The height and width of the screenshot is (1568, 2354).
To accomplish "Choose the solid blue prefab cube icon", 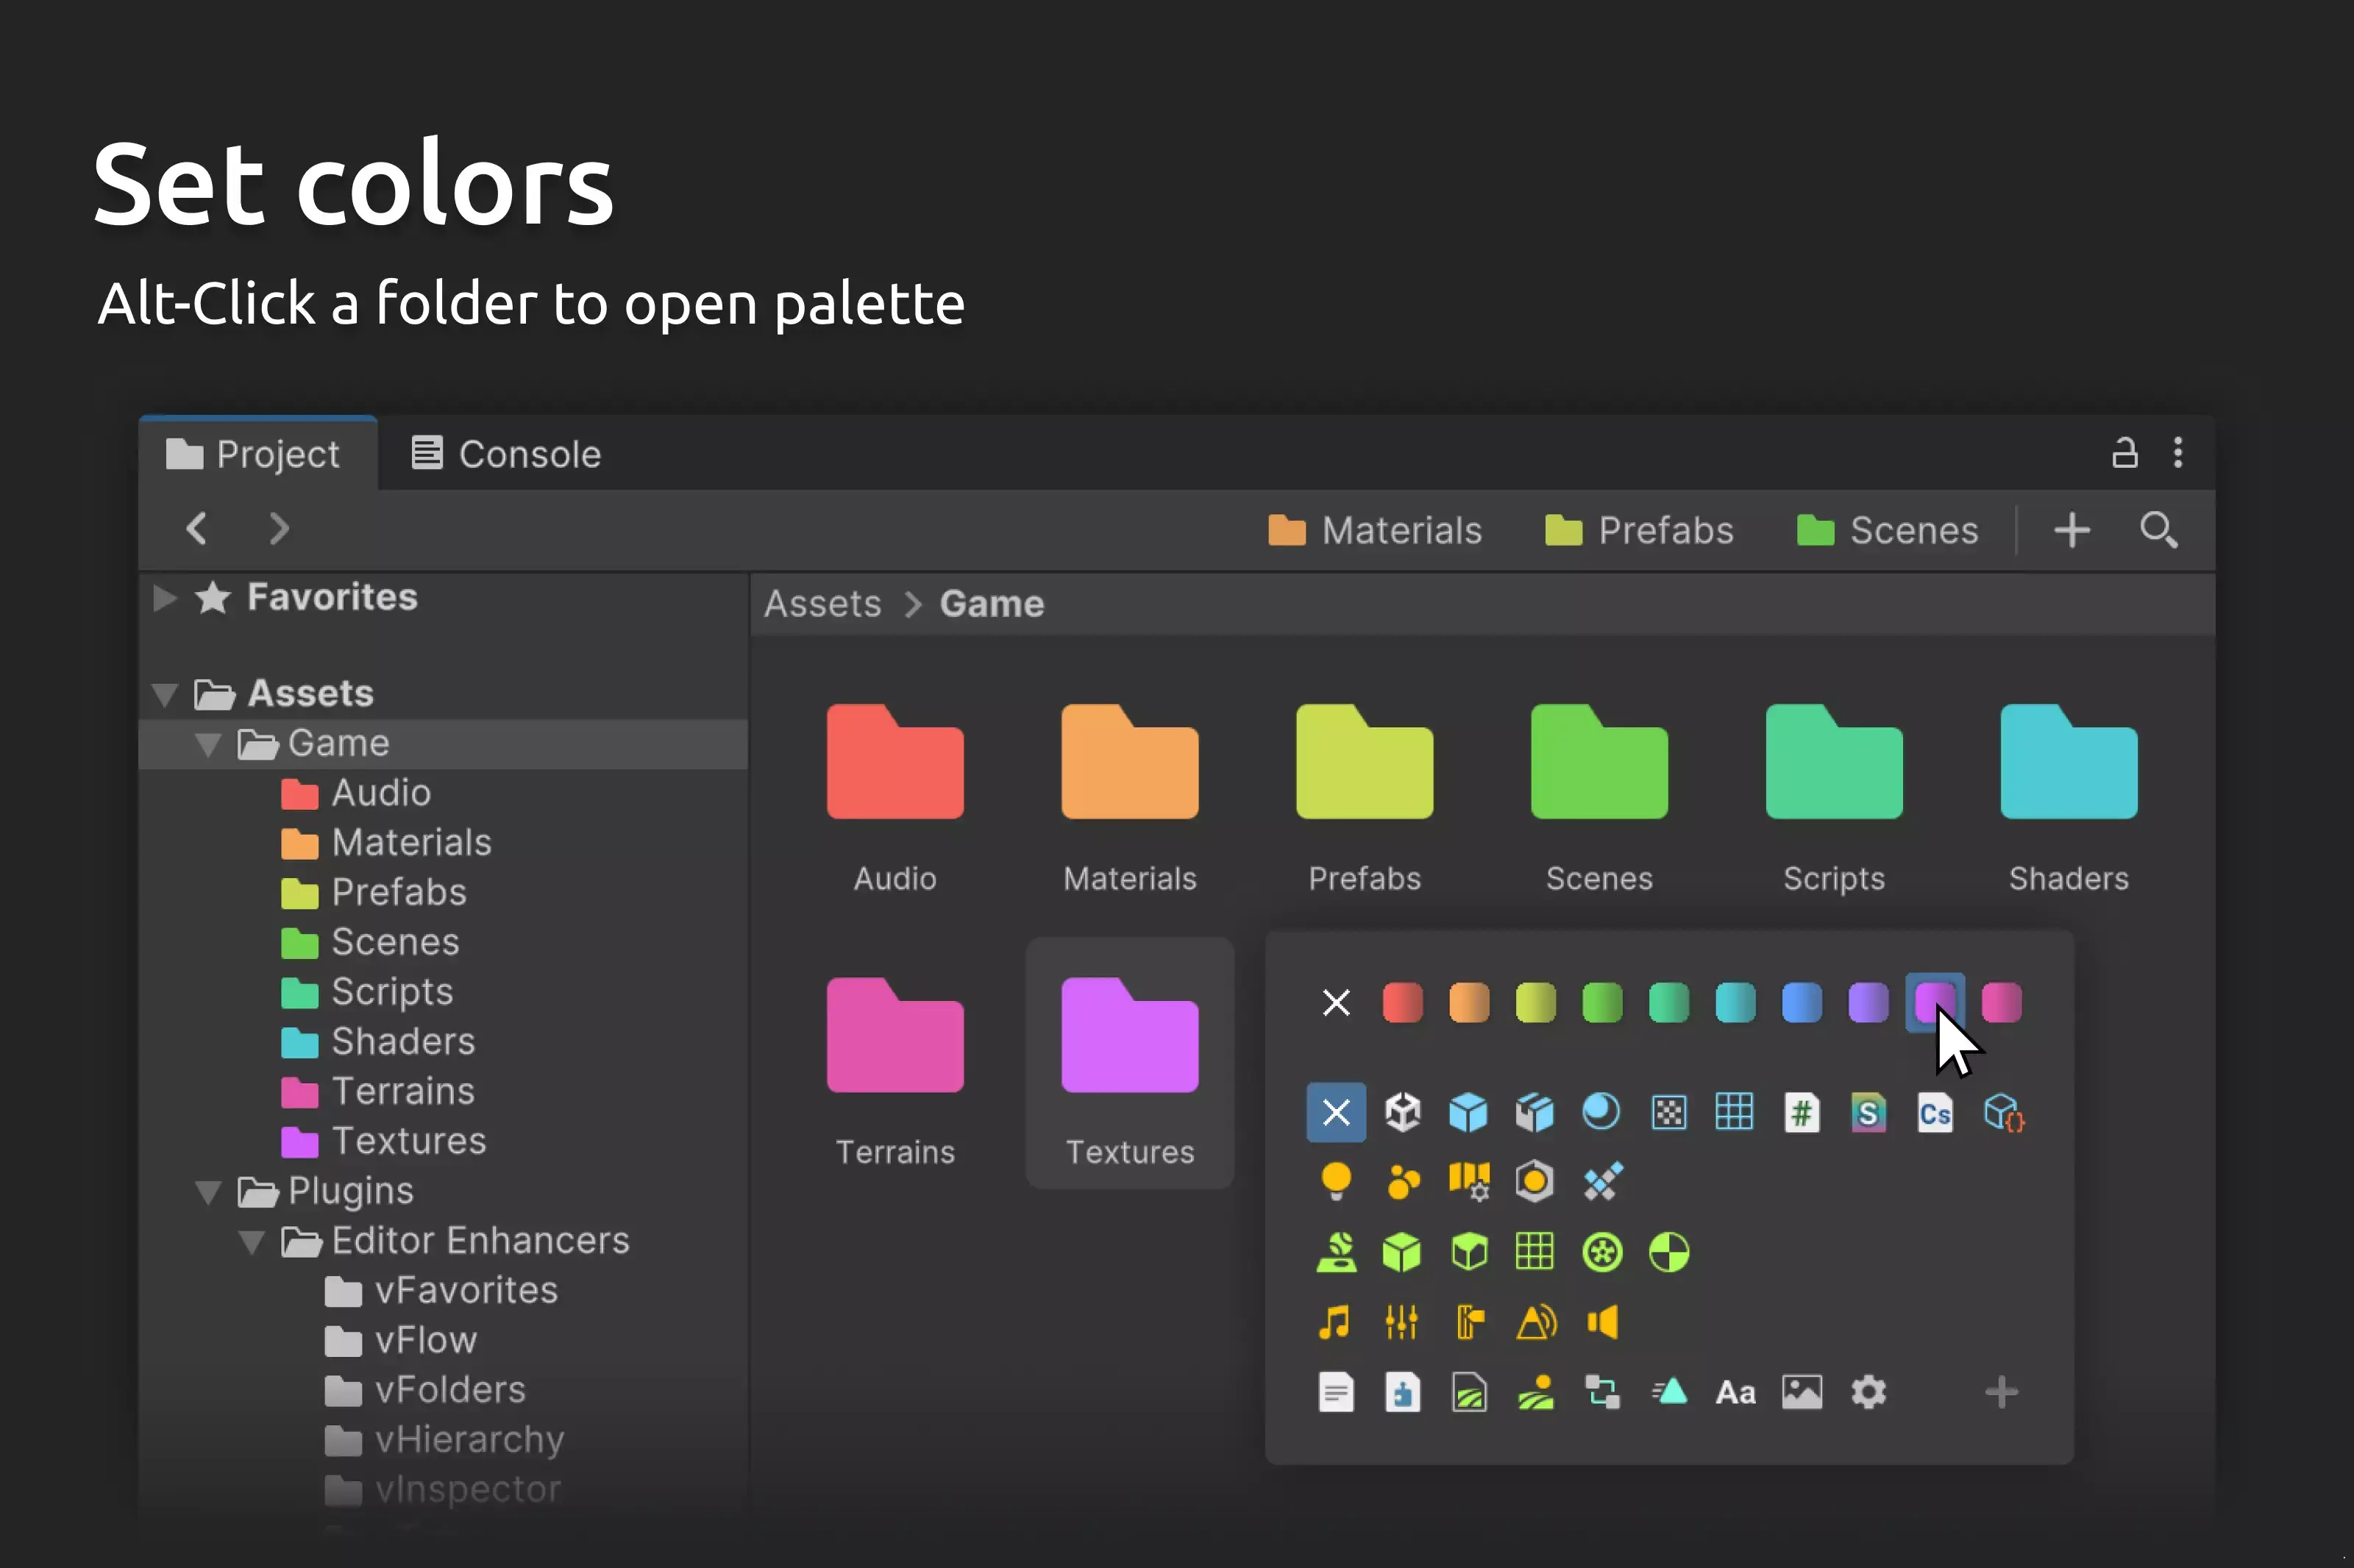I will [x=1468, y=1112].
